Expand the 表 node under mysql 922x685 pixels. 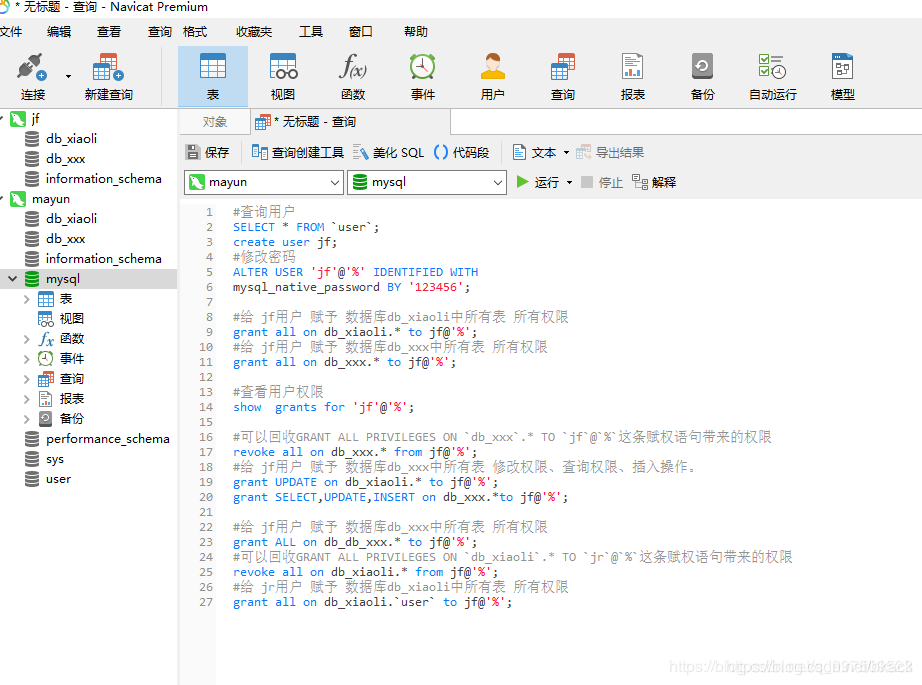point(26,299)
